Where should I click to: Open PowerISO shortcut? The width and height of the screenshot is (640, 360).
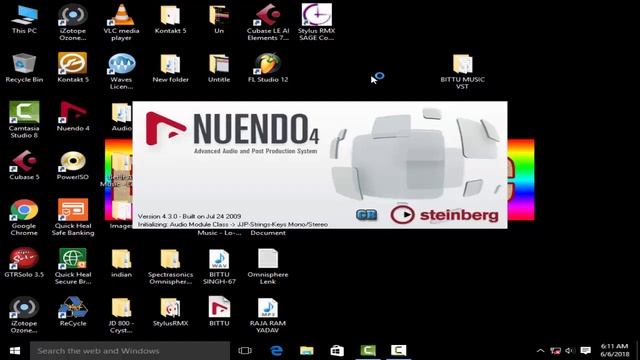[x=73, y=165]
